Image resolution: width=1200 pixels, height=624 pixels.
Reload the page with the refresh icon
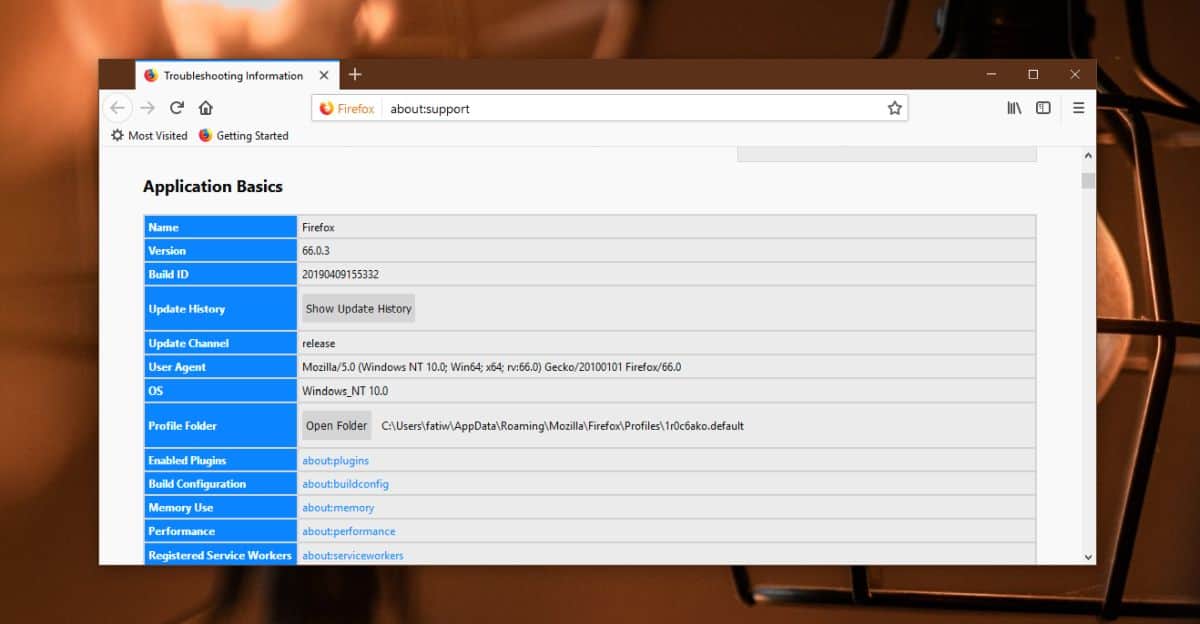pos(177,108)
